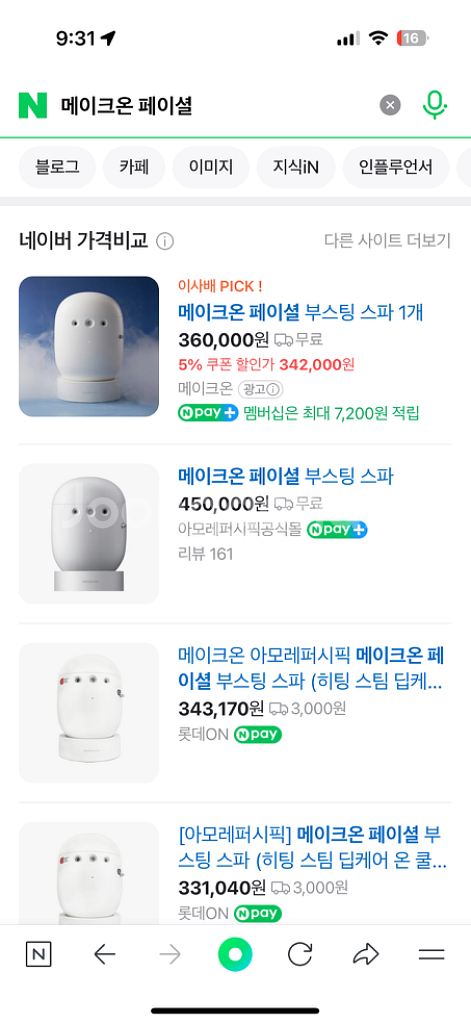The image size is (471, 1024).
Task: Select the 지식iN tab
Action: tap(296, 167)
